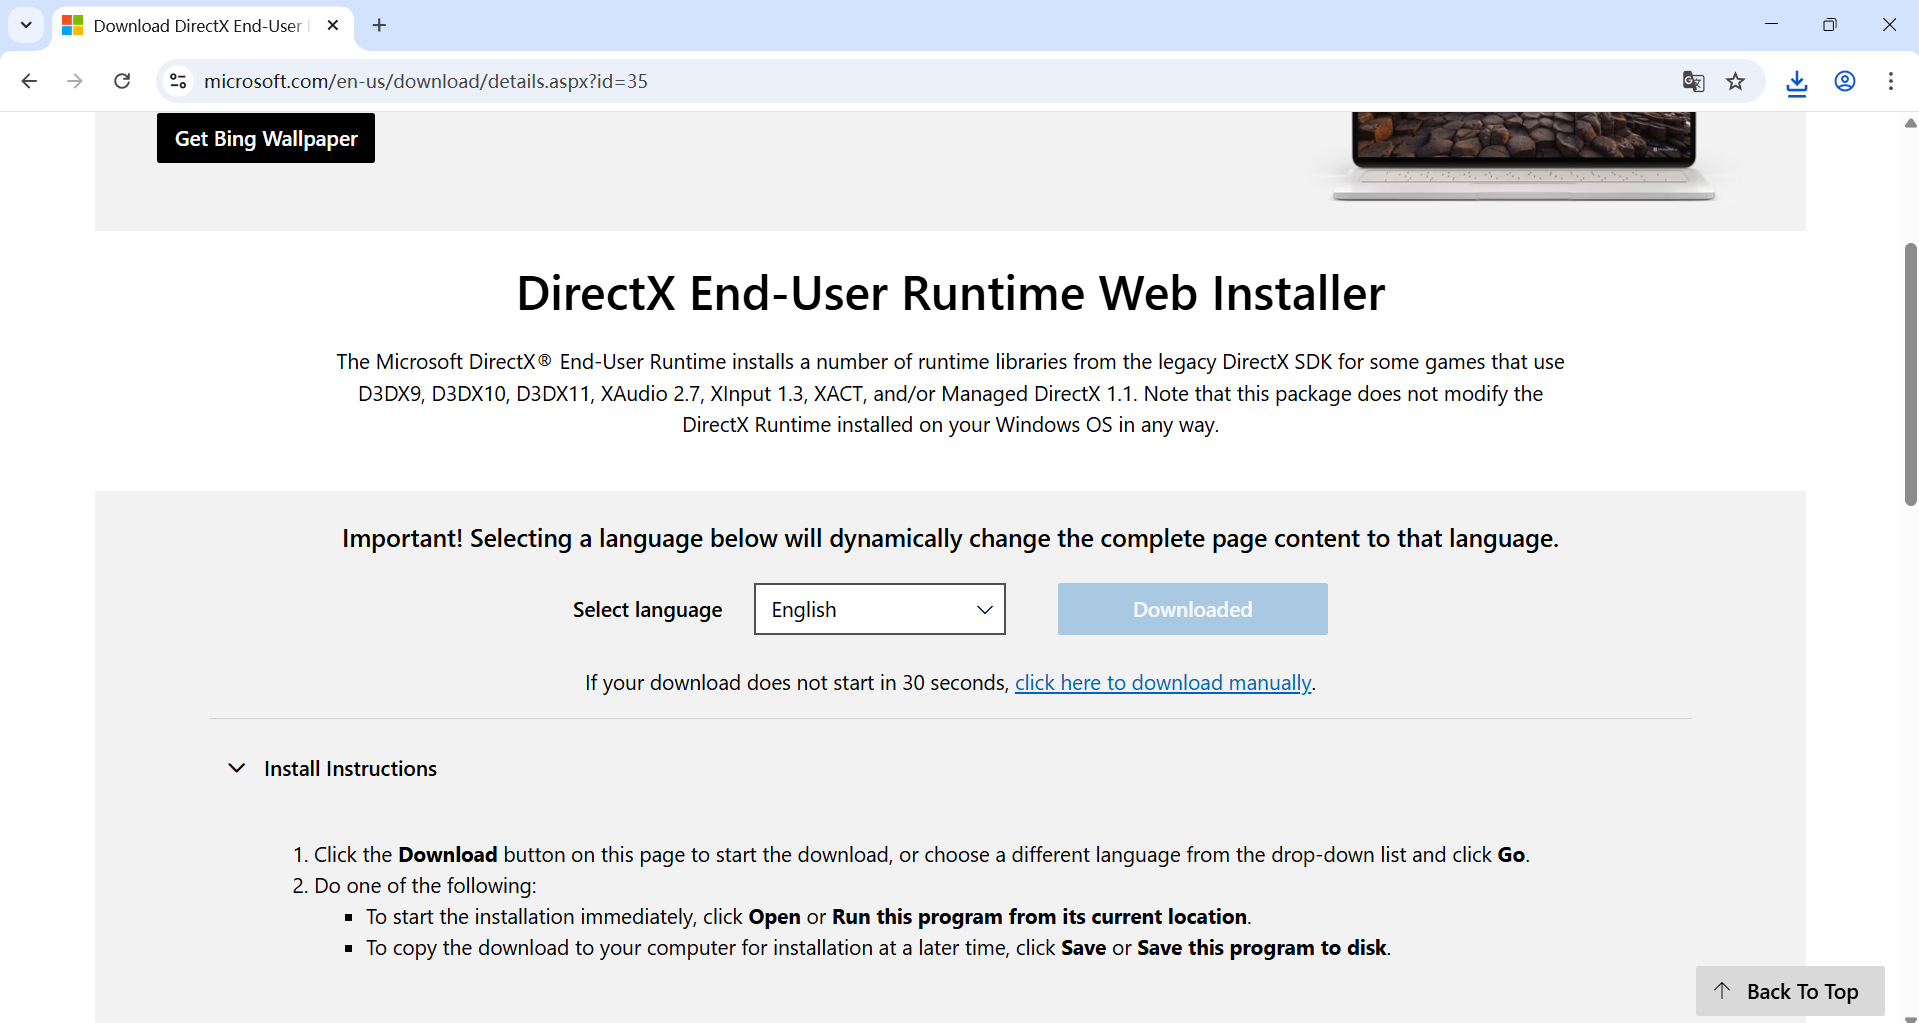Click the Get Bing Wallpaper button
1919x1023 pixels.
(266, 138)
